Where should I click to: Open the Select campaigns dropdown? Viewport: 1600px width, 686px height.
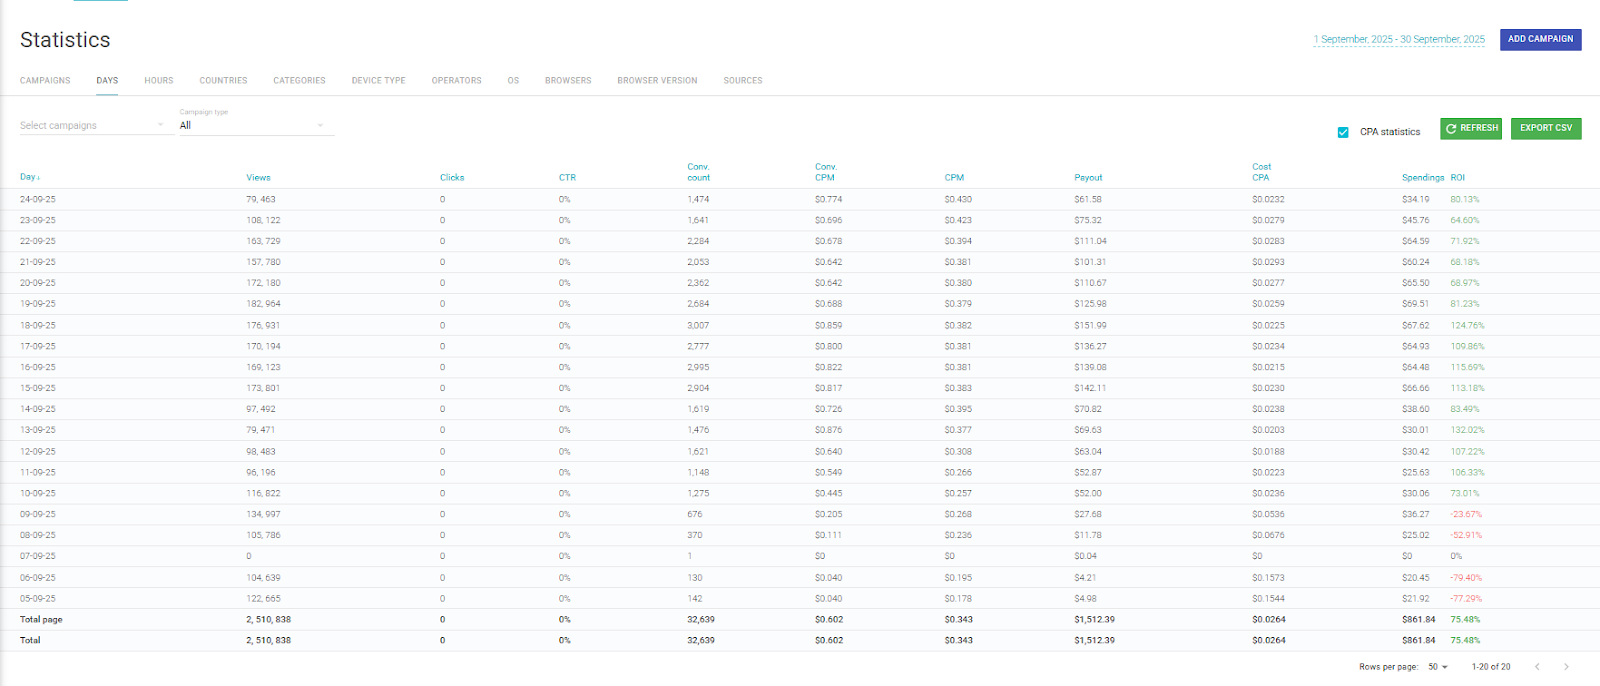(91, 126)
